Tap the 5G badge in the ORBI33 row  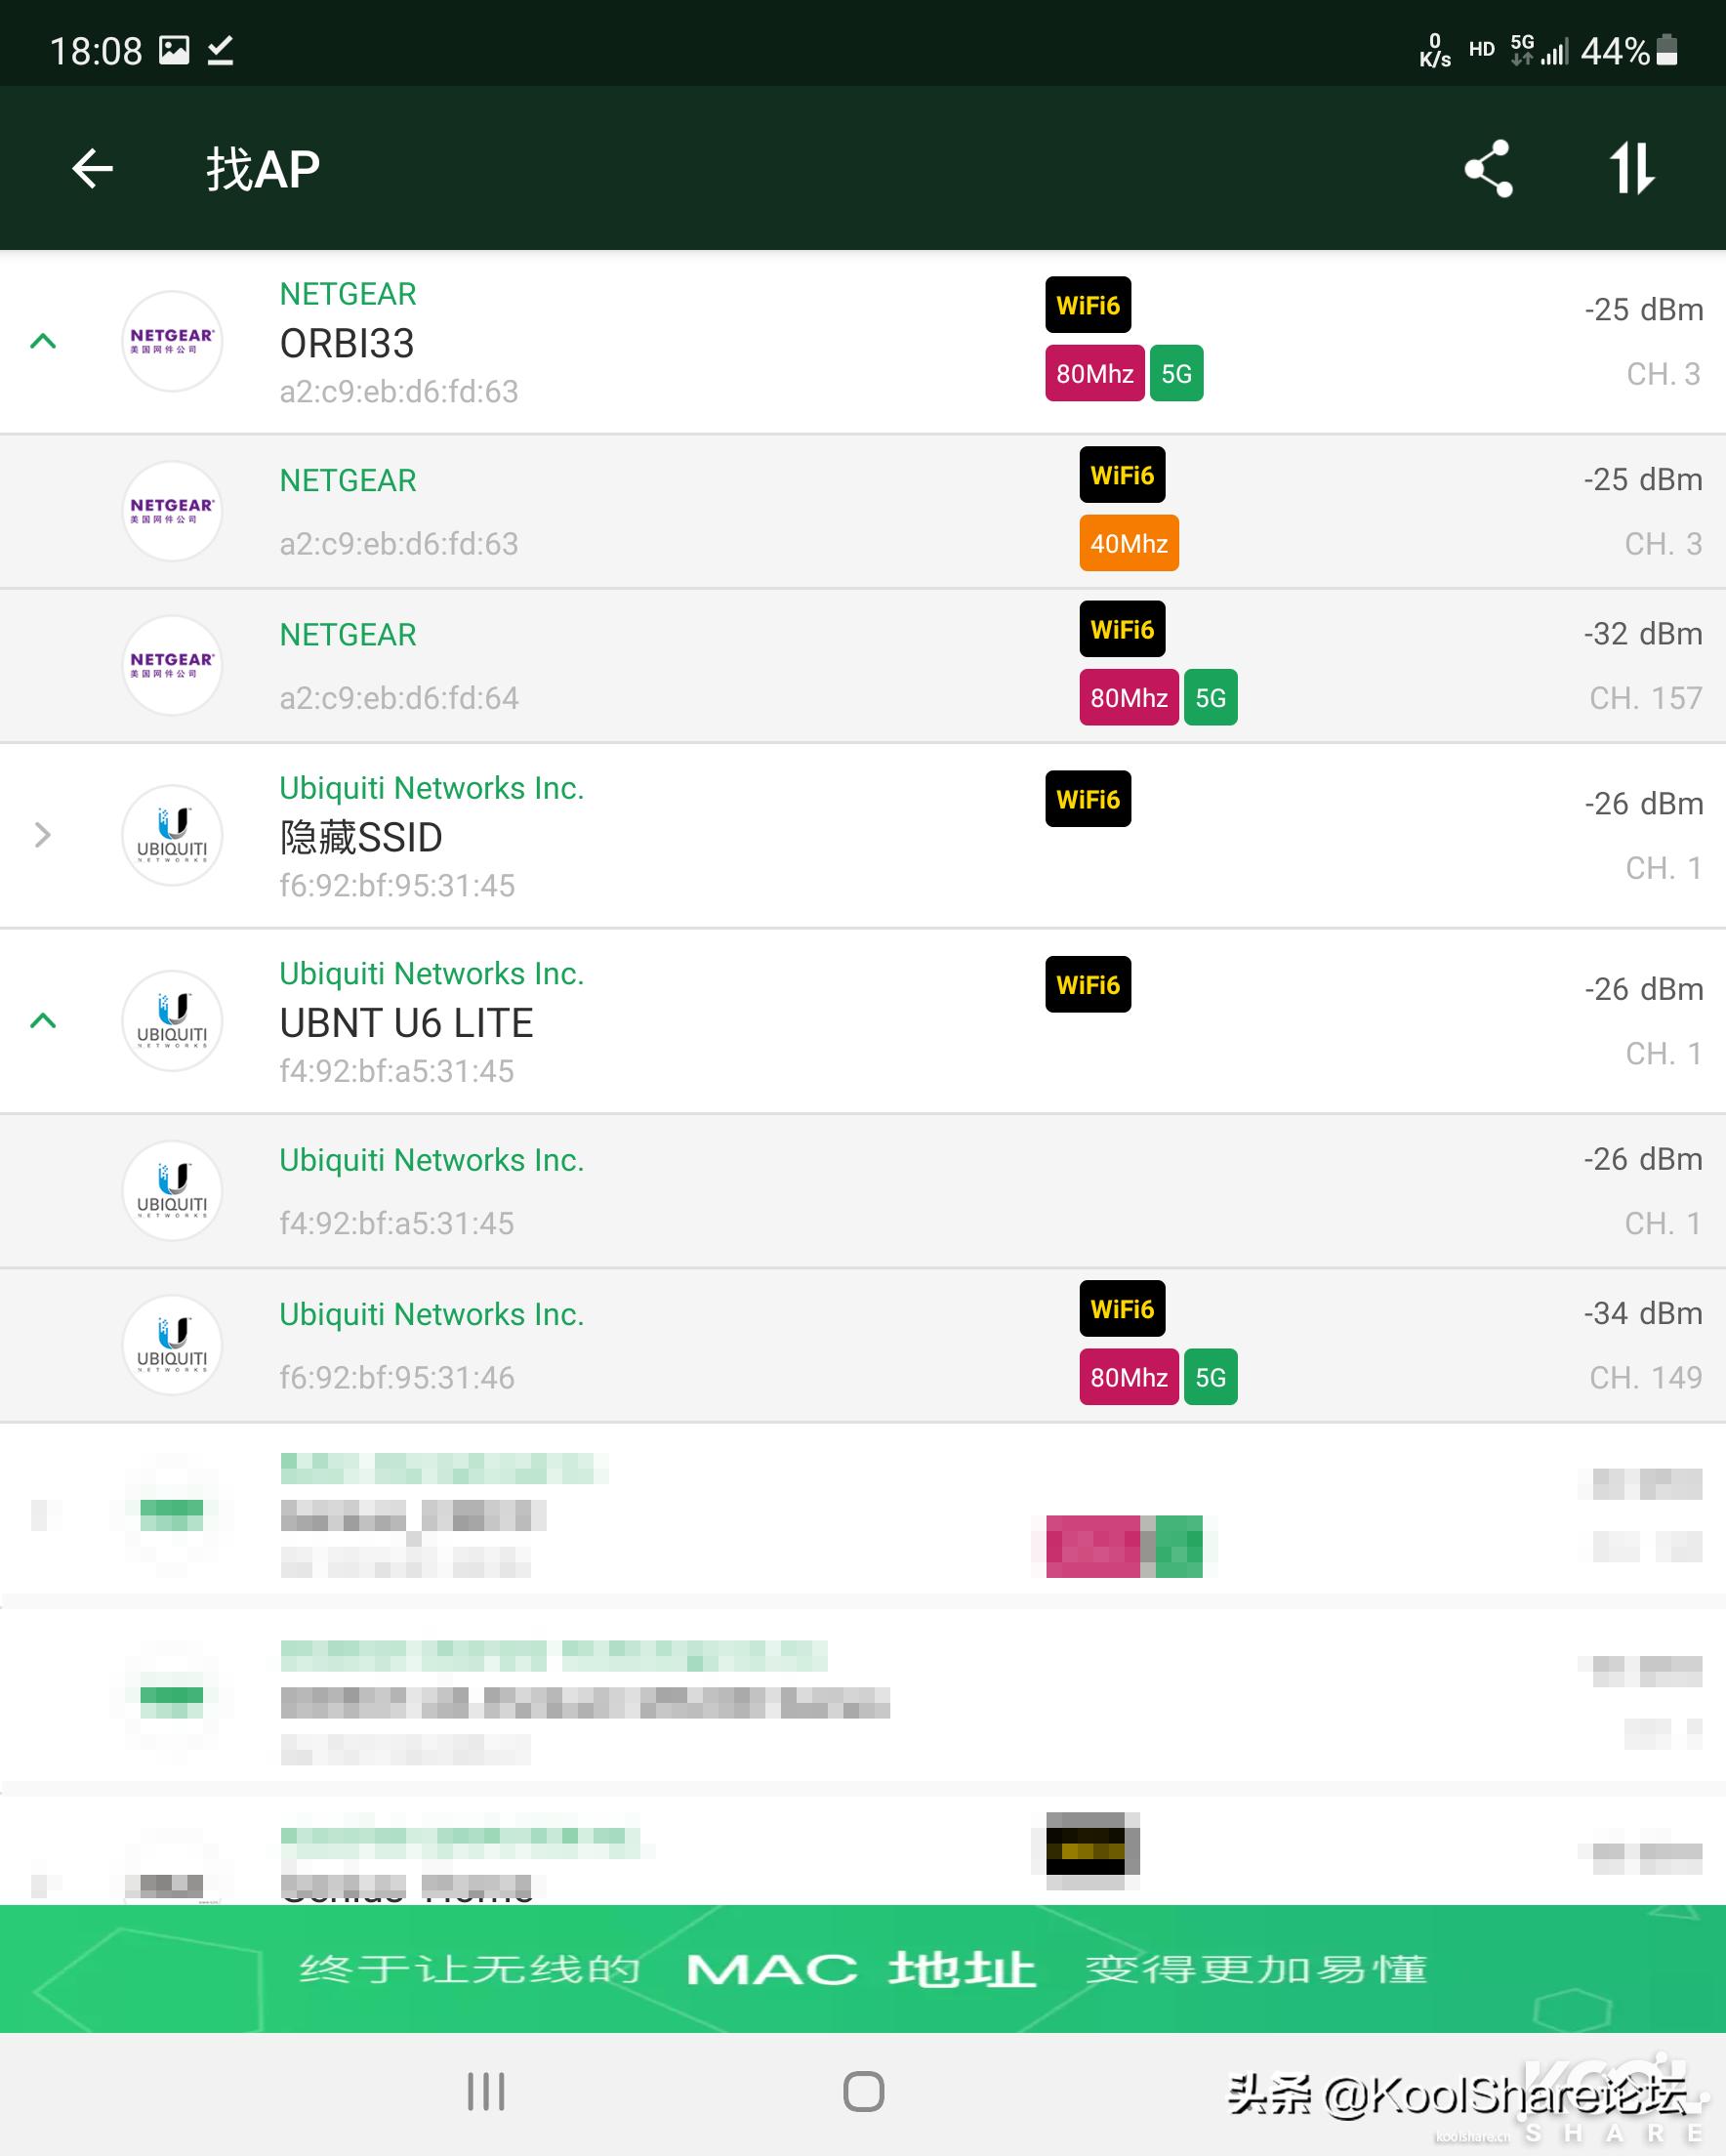pos(1177,373)
